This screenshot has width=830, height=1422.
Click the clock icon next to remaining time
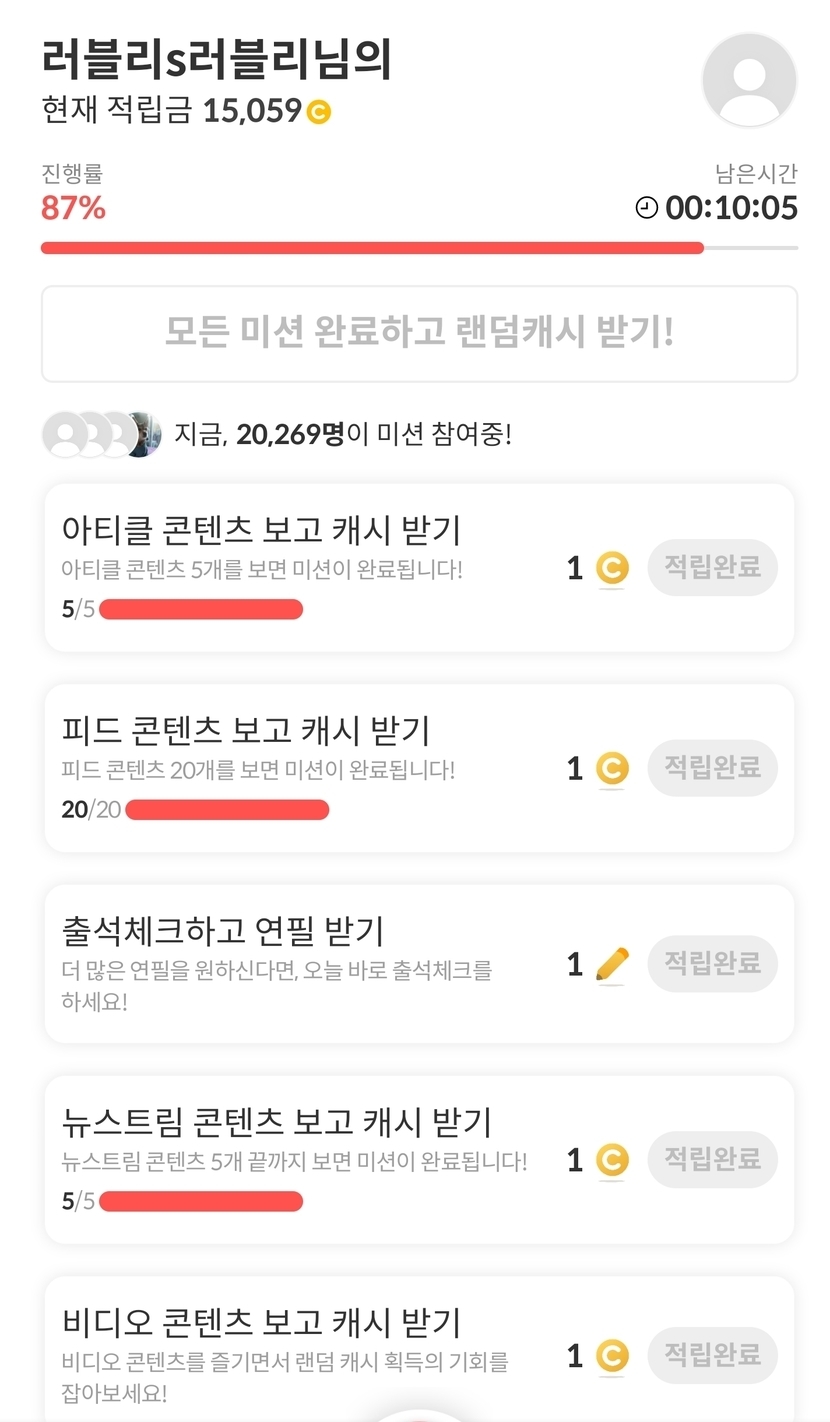coord(647,208)
